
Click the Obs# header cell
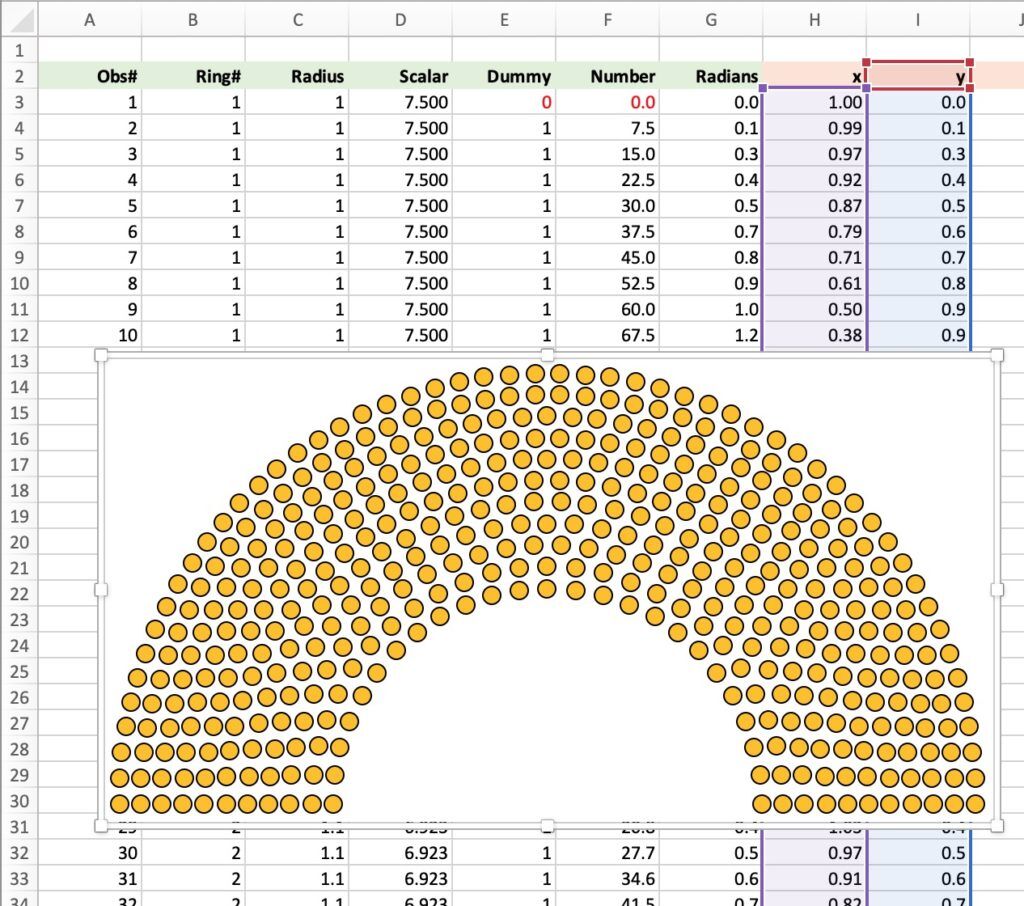90,76
